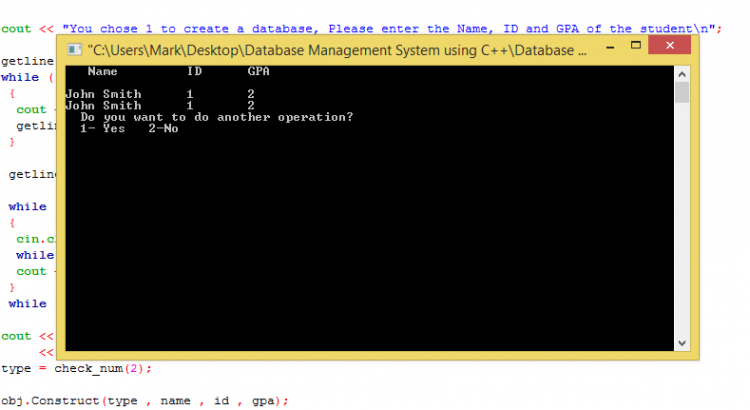The height and width of the screenshot is (410, 750).
Task: Open the console window system menu icon
Action: [x=75, y=49]
